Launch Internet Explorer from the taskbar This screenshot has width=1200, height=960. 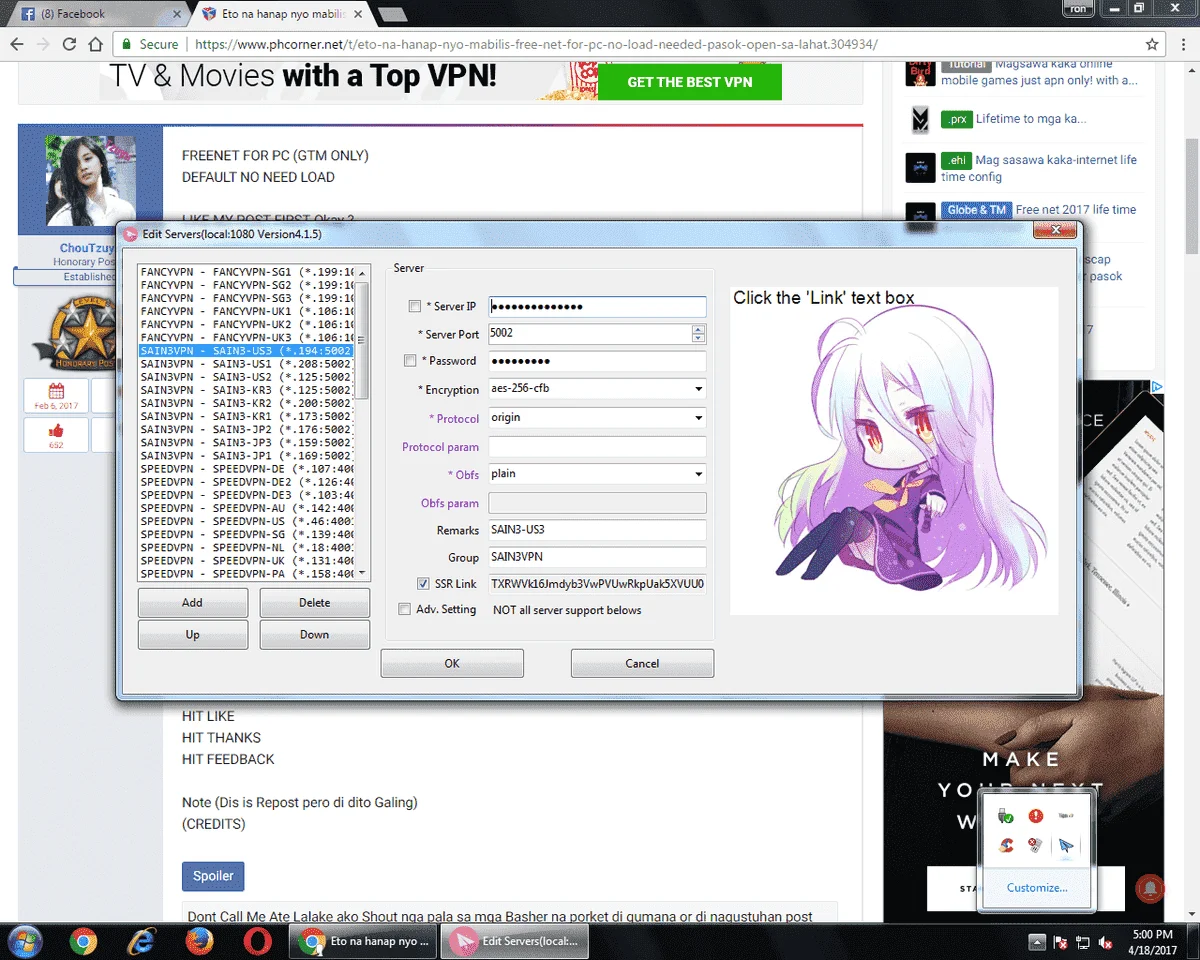point(142,941)
